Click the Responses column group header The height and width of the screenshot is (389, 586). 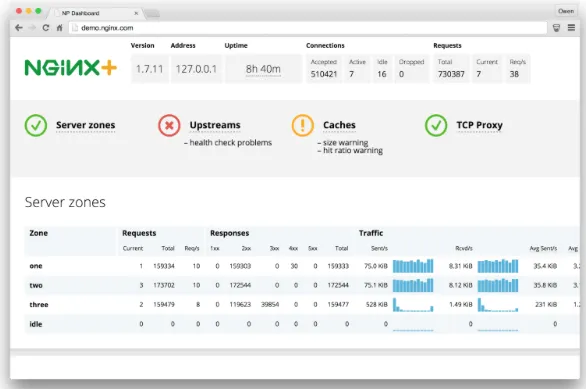[x=229, y=233]
